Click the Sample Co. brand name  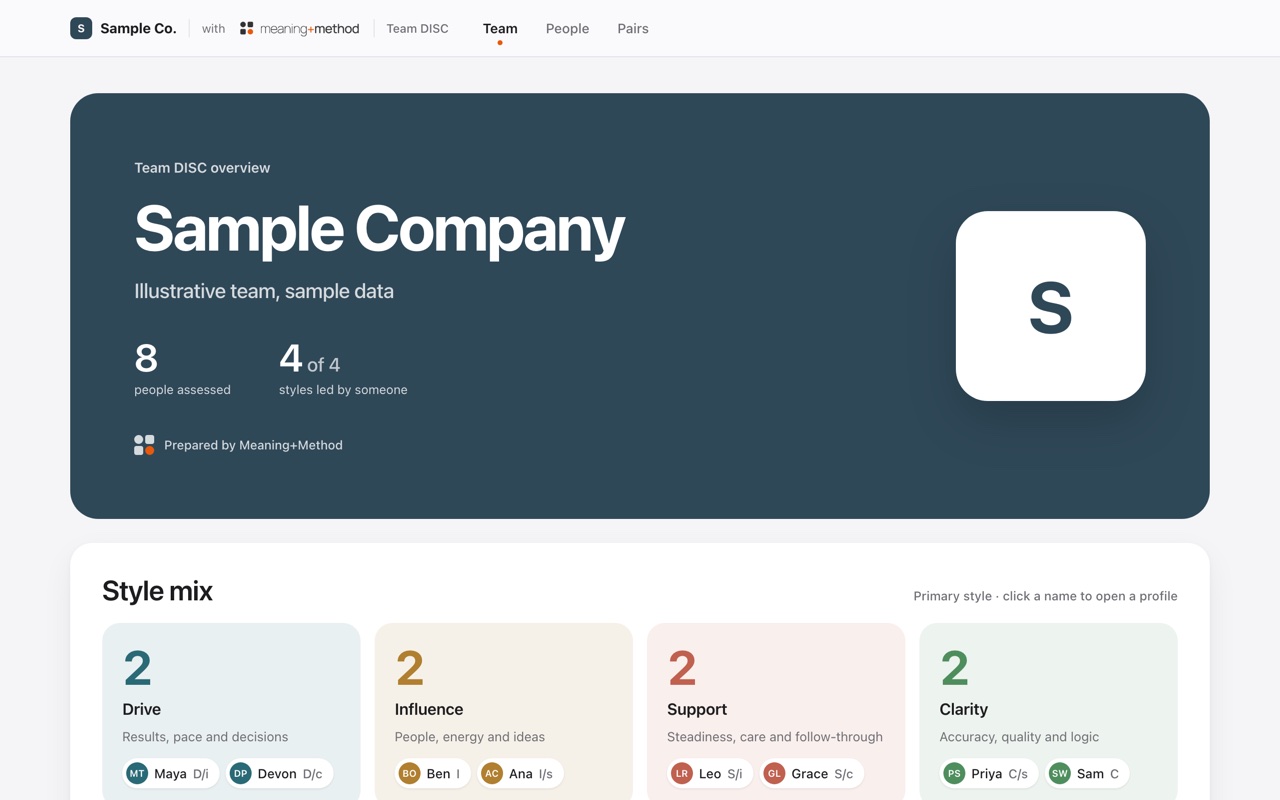(138, 29)
